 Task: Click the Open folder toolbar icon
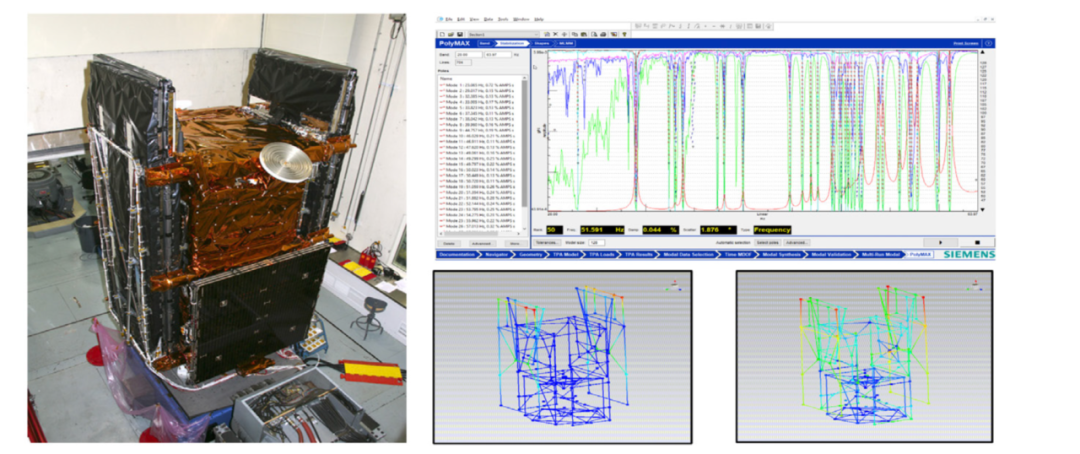451,34
